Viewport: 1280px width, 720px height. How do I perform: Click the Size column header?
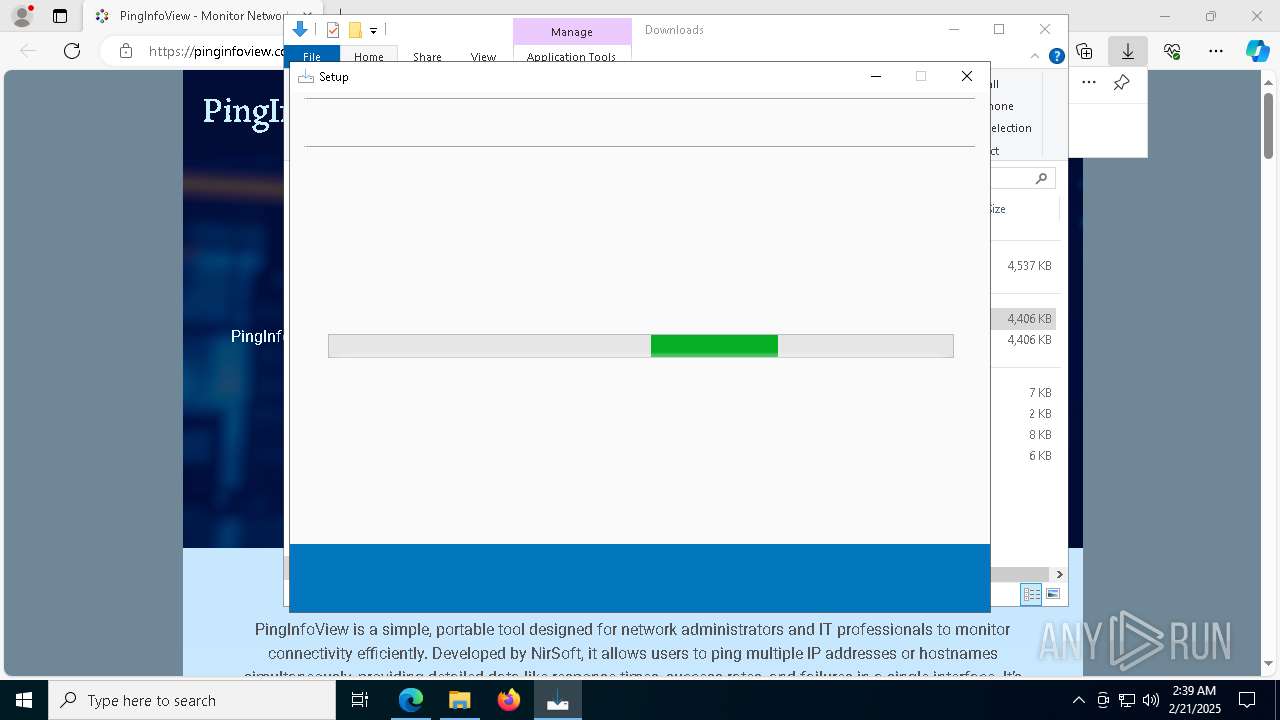pyautogui.click(x=997, y=209)
